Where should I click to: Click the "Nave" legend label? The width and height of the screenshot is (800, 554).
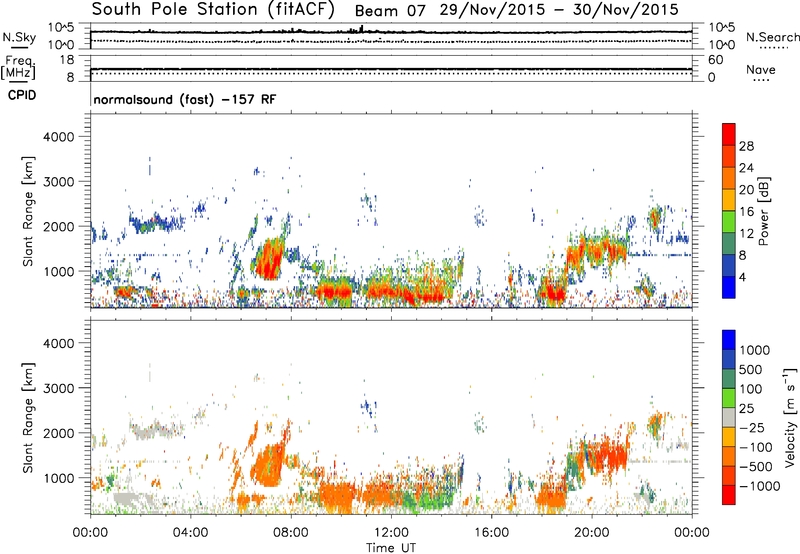tap(761, 69)
